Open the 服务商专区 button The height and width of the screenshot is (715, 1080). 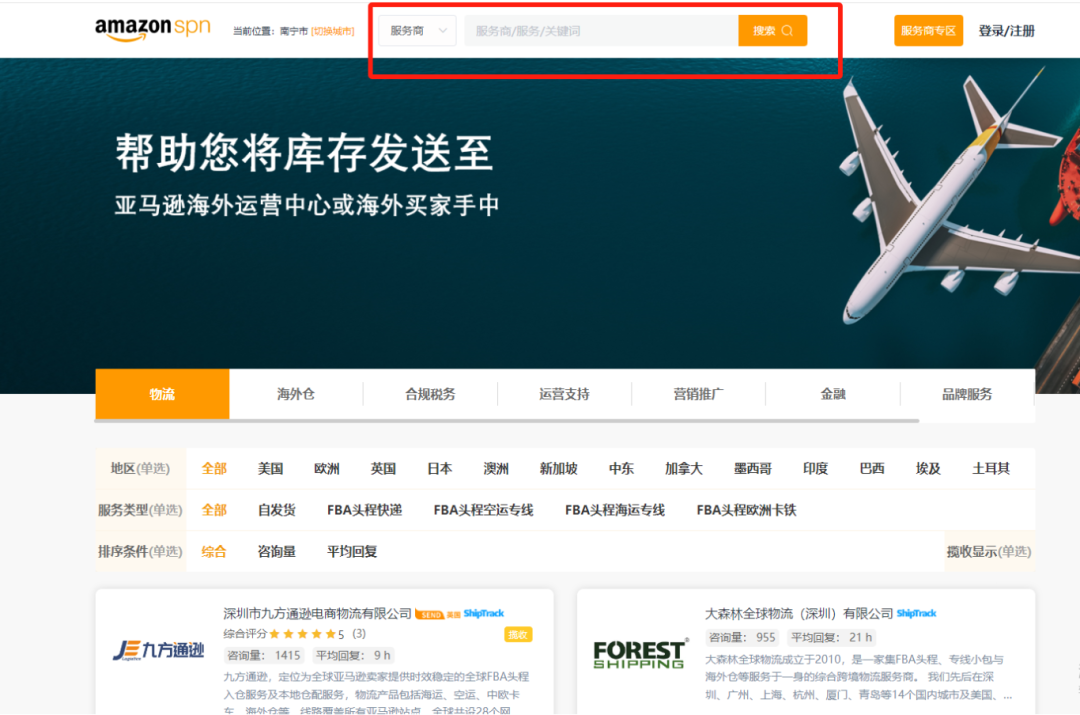click(x=928, y=30)
